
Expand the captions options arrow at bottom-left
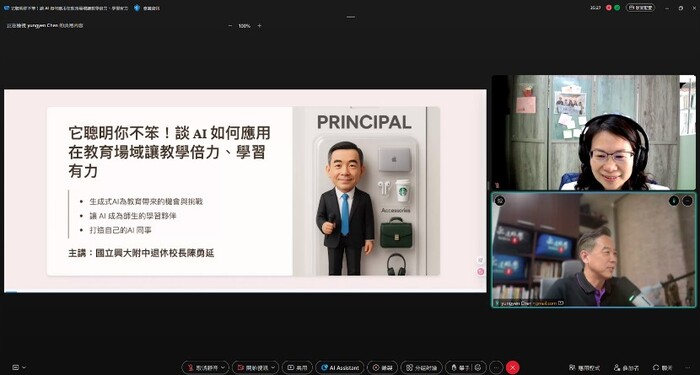[x=24, y=367]
